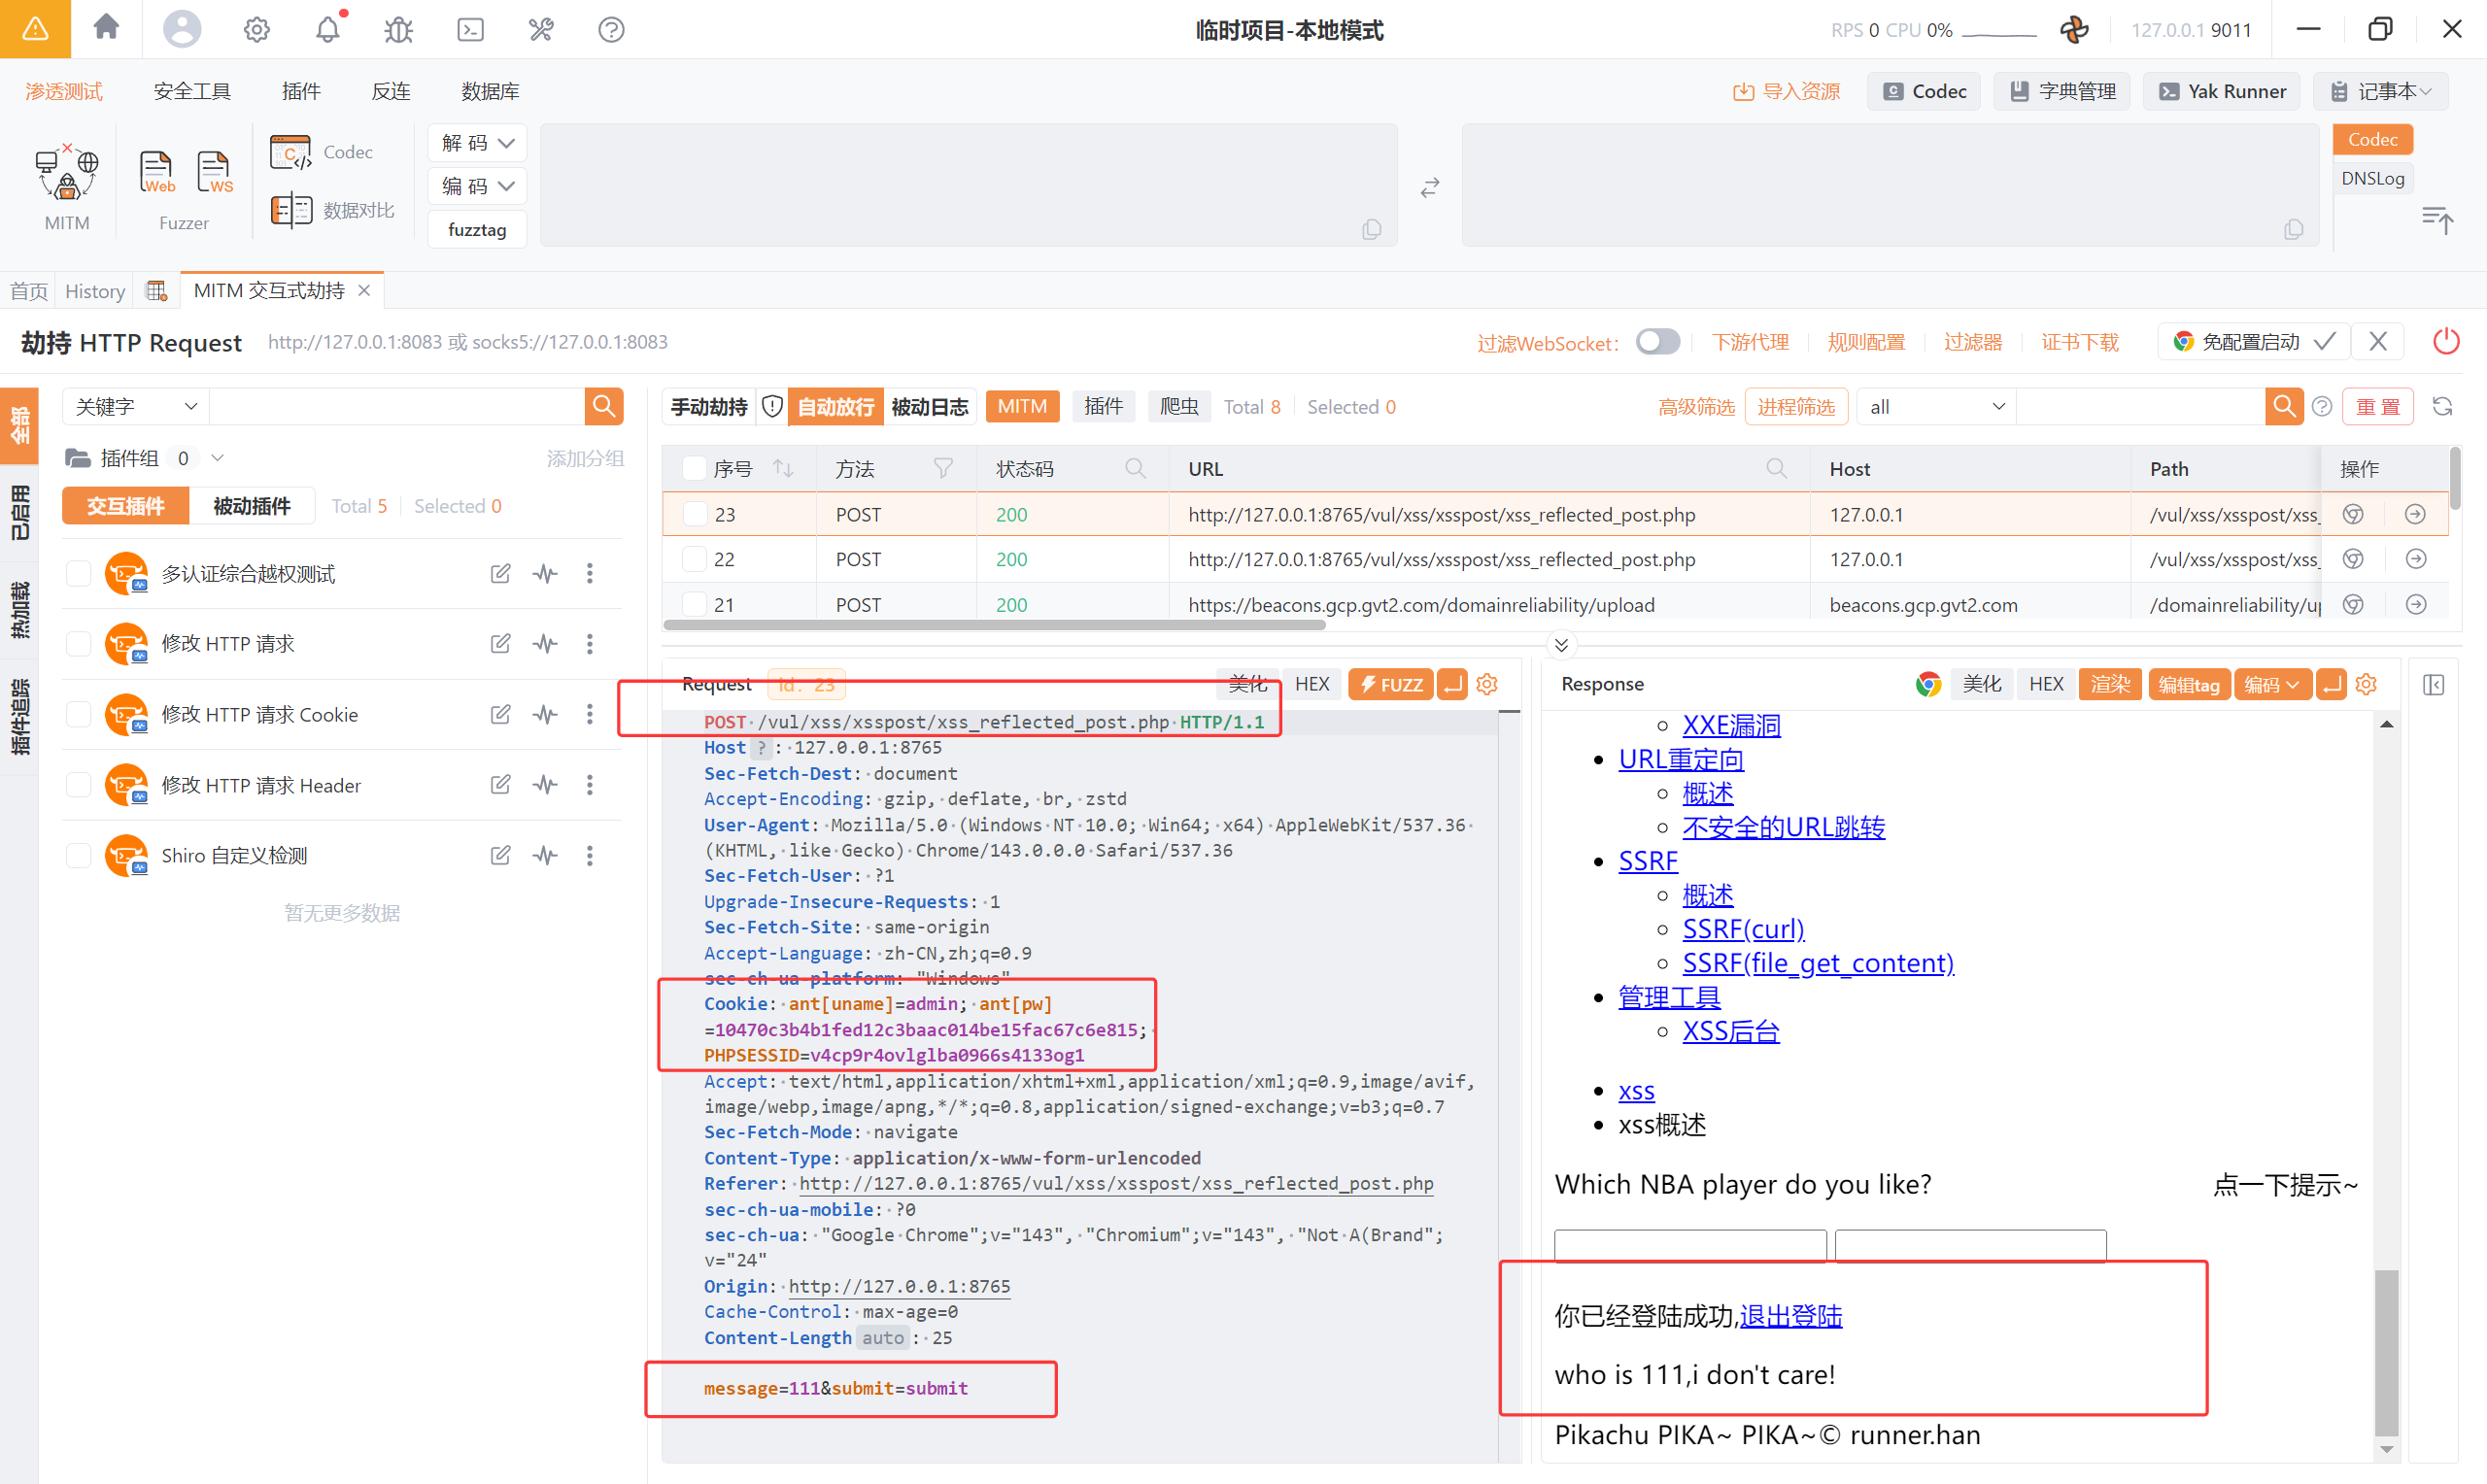
Task: Click the data comparison icon
Action: [x=291, y=210]
